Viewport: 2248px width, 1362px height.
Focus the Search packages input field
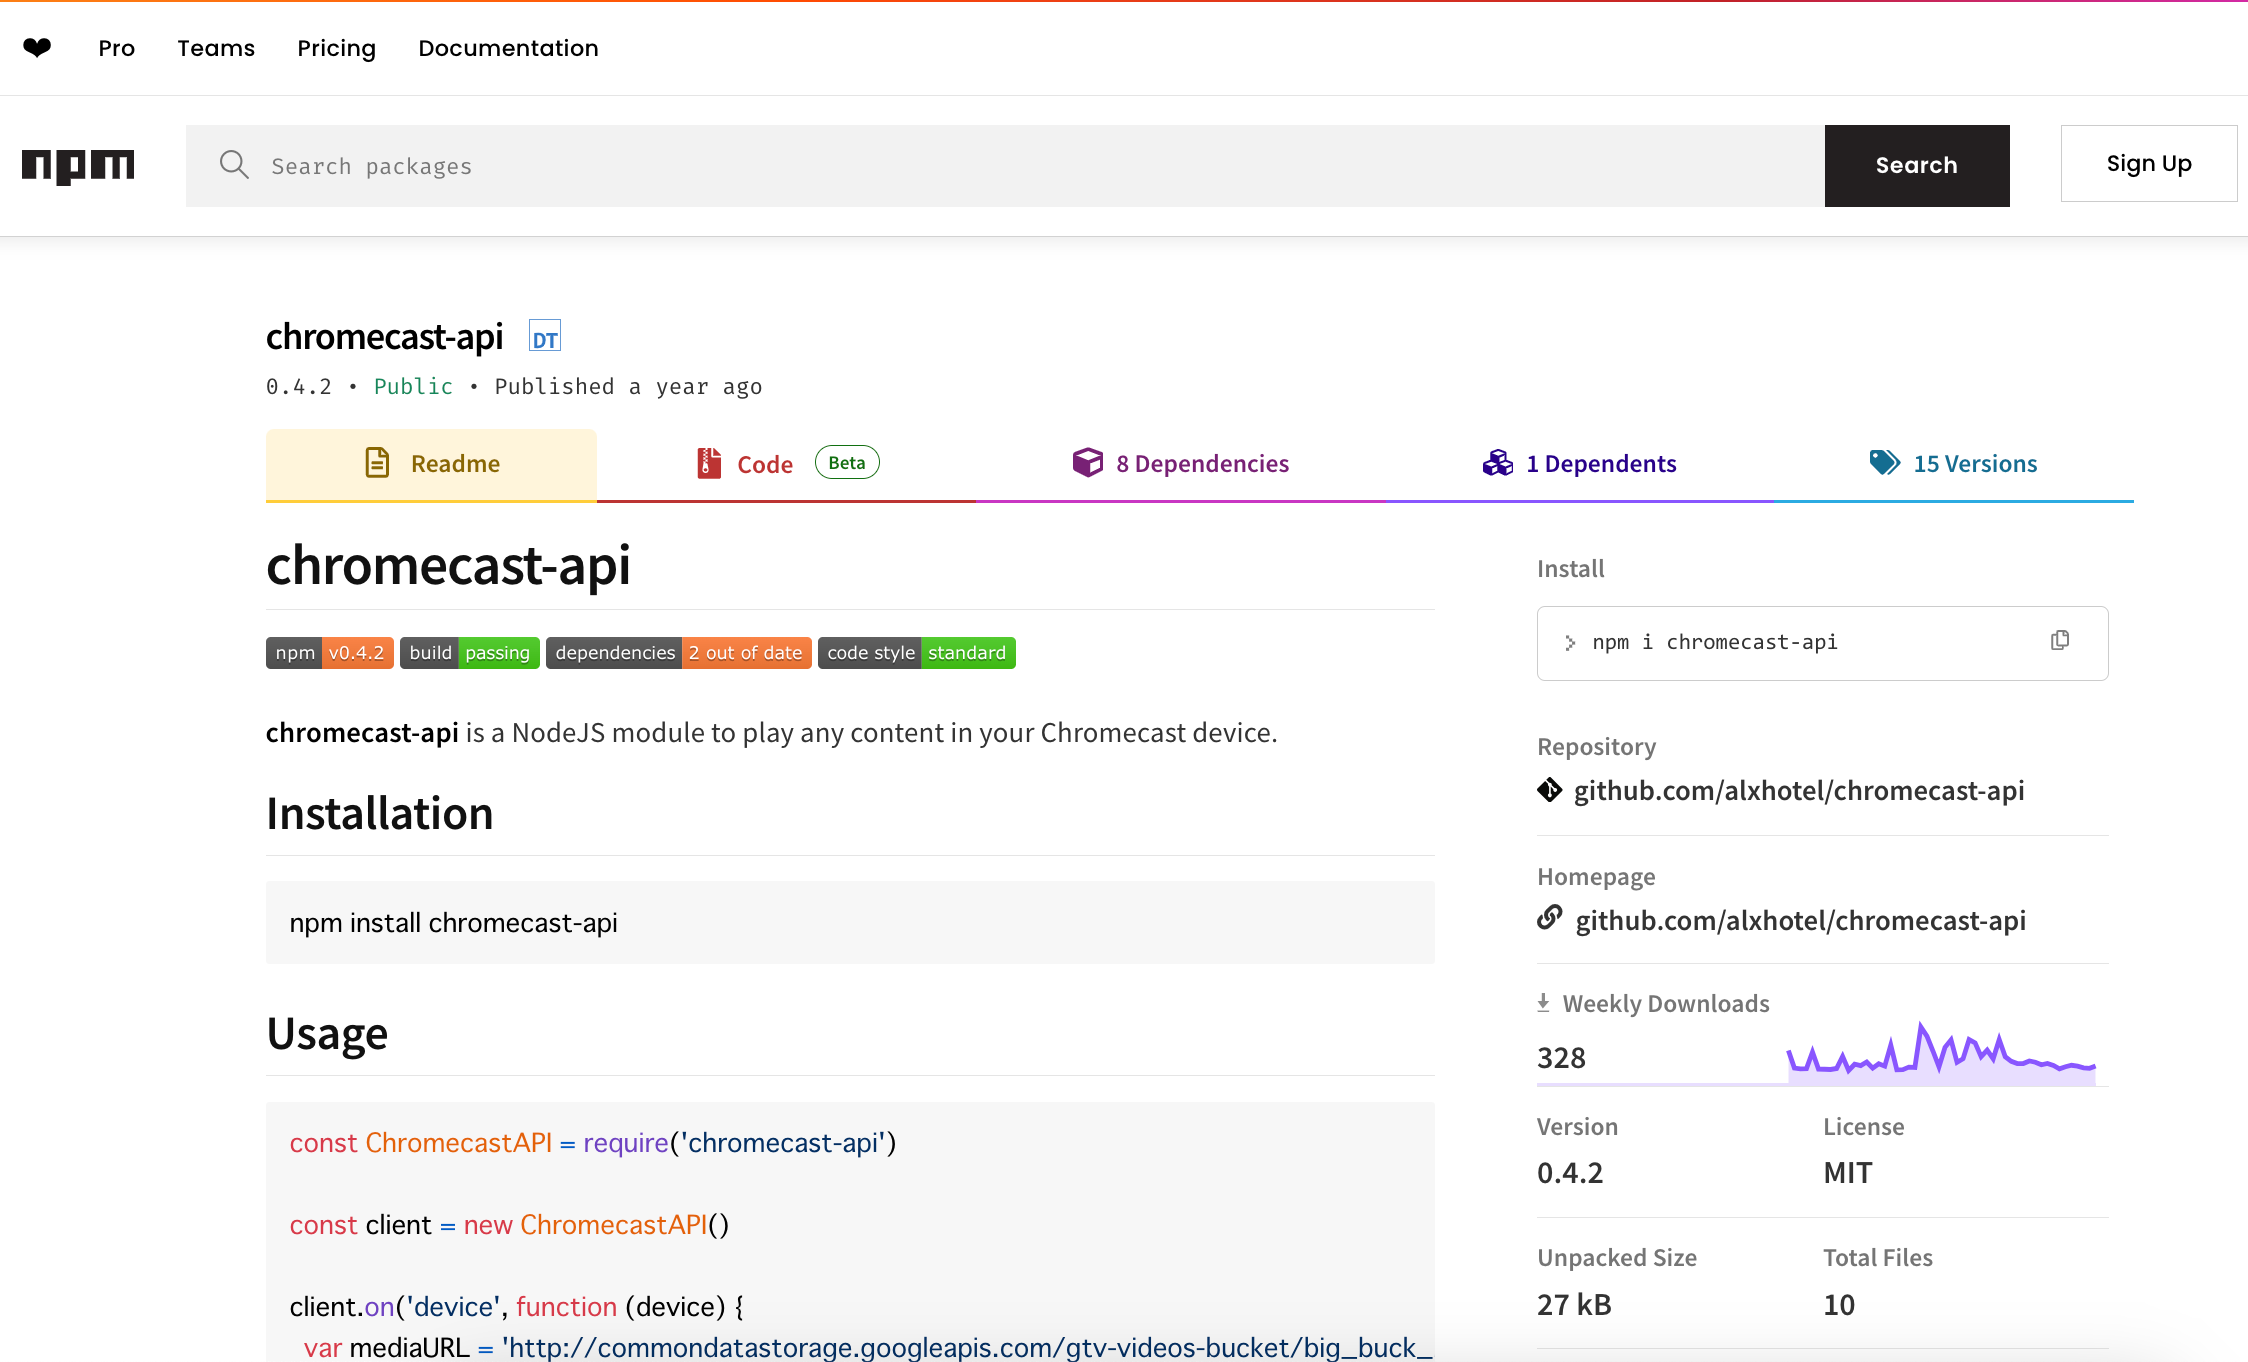(1005, 166)
